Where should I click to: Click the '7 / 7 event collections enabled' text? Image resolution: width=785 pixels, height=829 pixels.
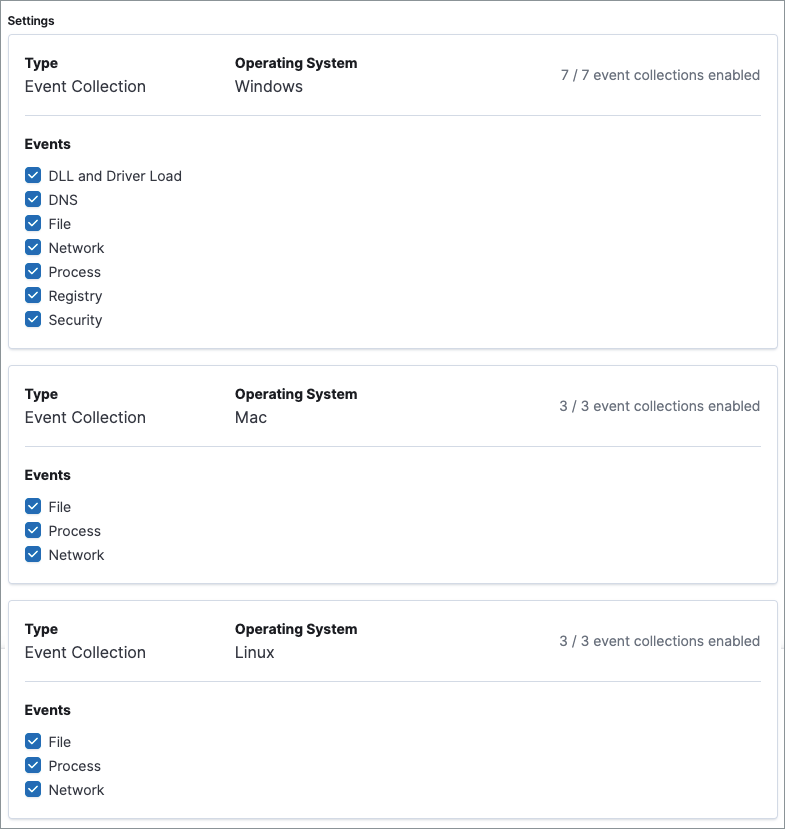point(660,75)
